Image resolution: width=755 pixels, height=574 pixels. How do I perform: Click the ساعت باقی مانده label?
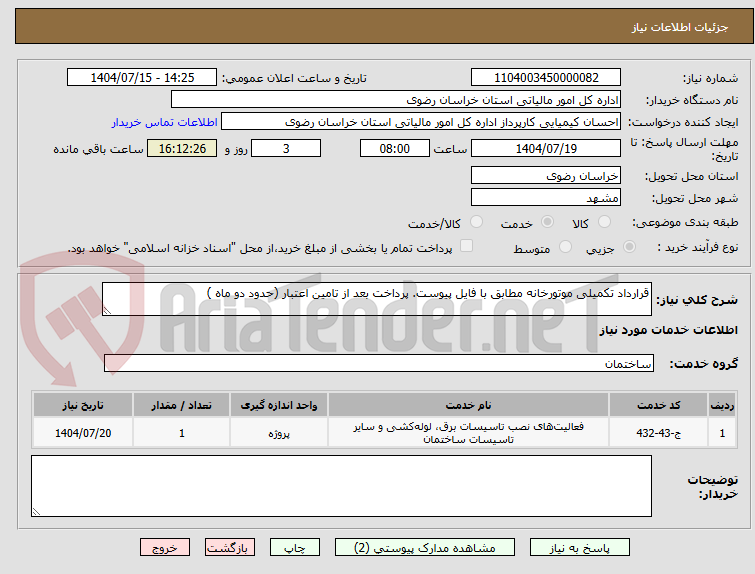pos(98,149)
